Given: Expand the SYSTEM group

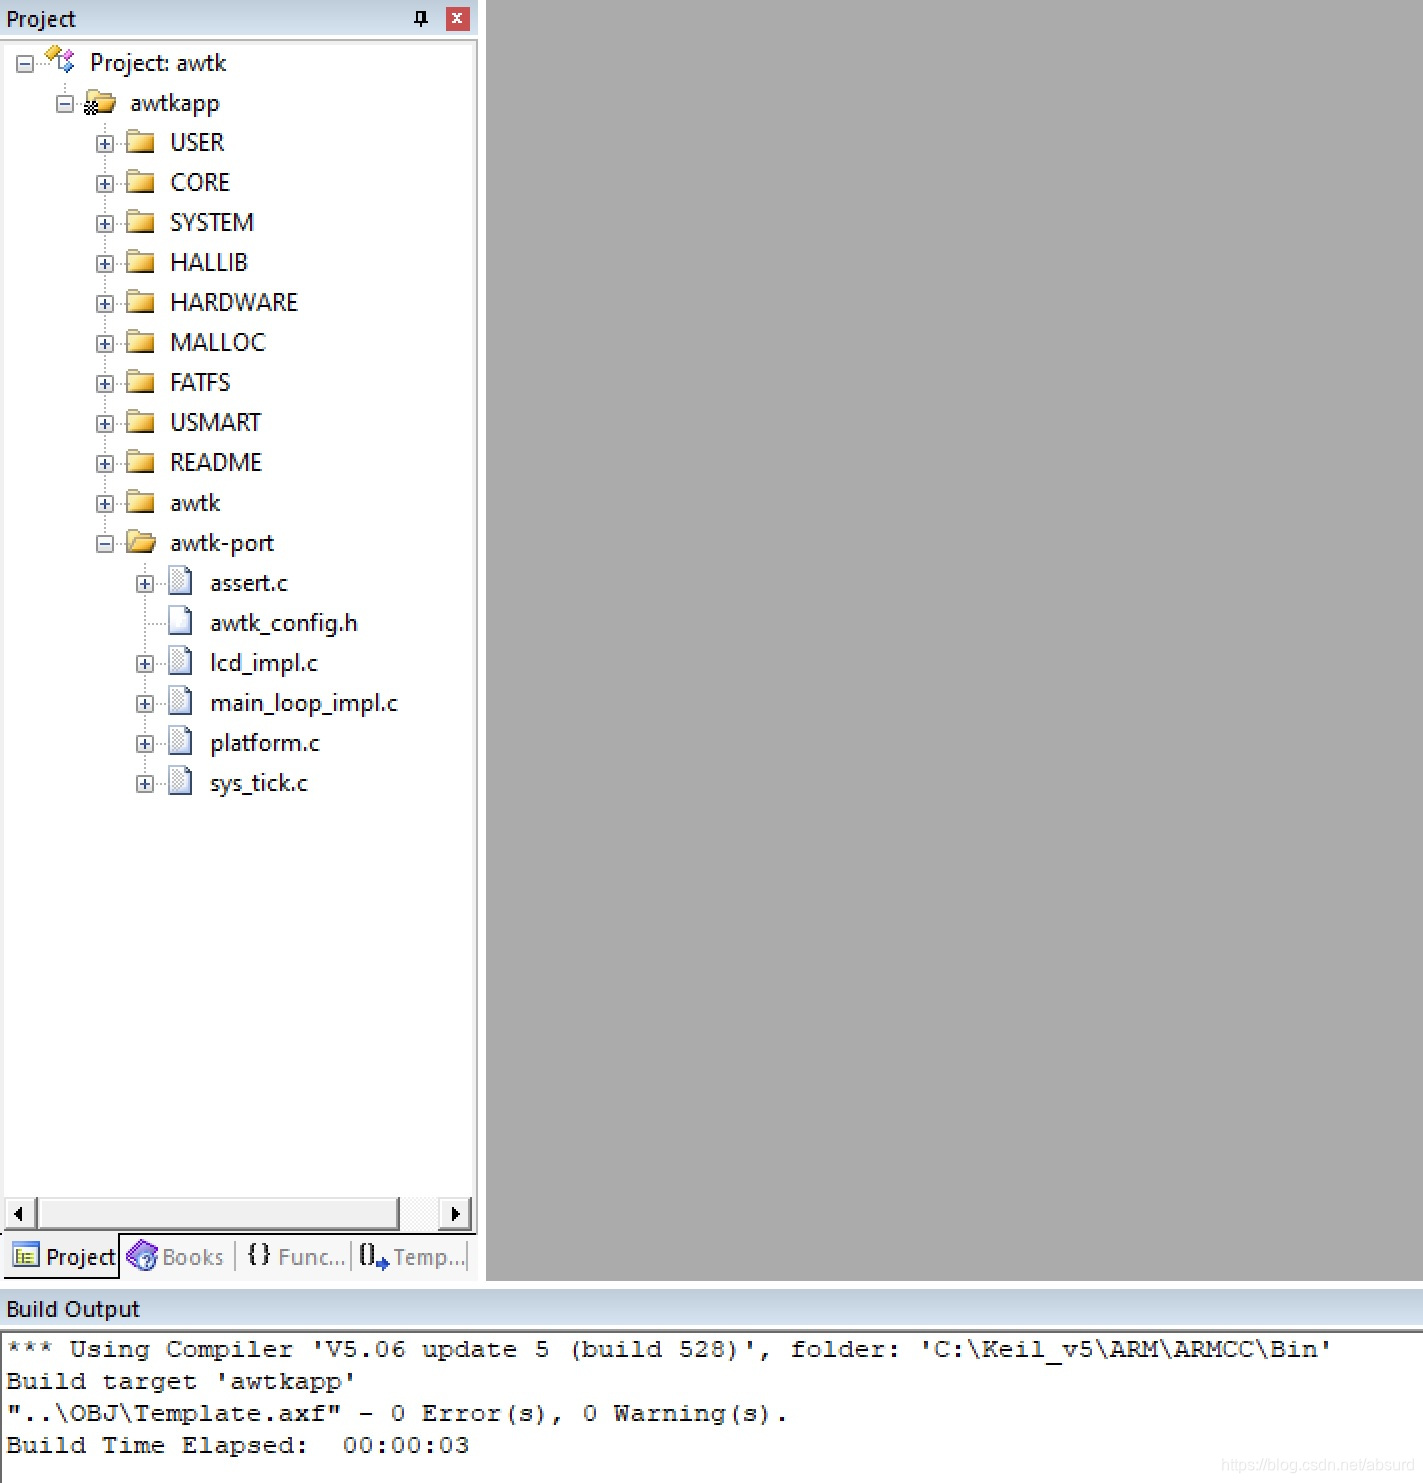Looking at the screenshot, I should click(105, 224).
